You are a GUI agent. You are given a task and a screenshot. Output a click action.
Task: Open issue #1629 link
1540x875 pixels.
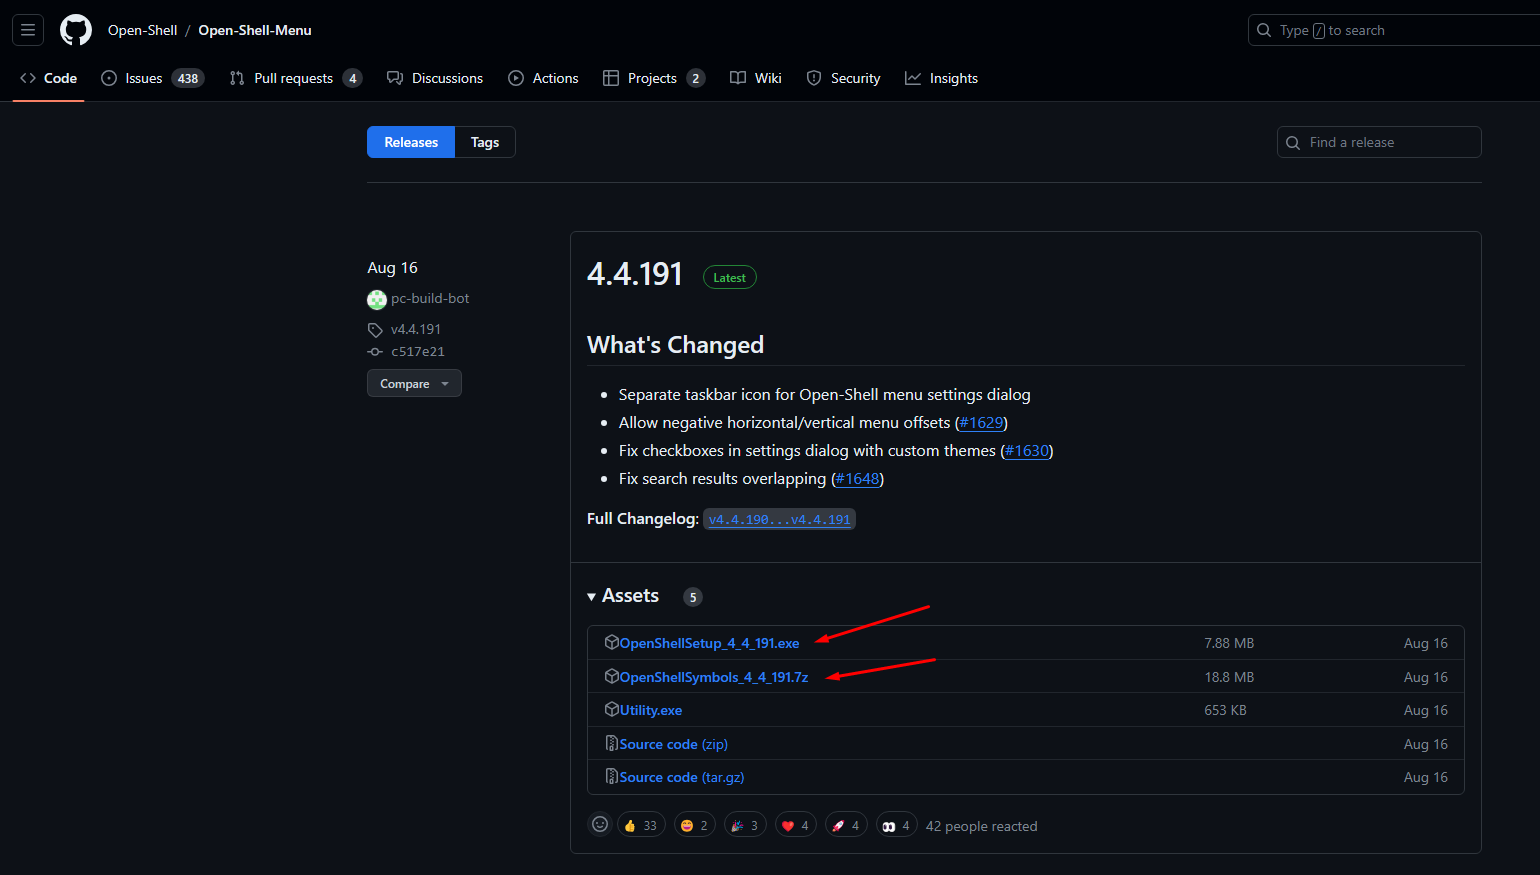tap(981, 423)
